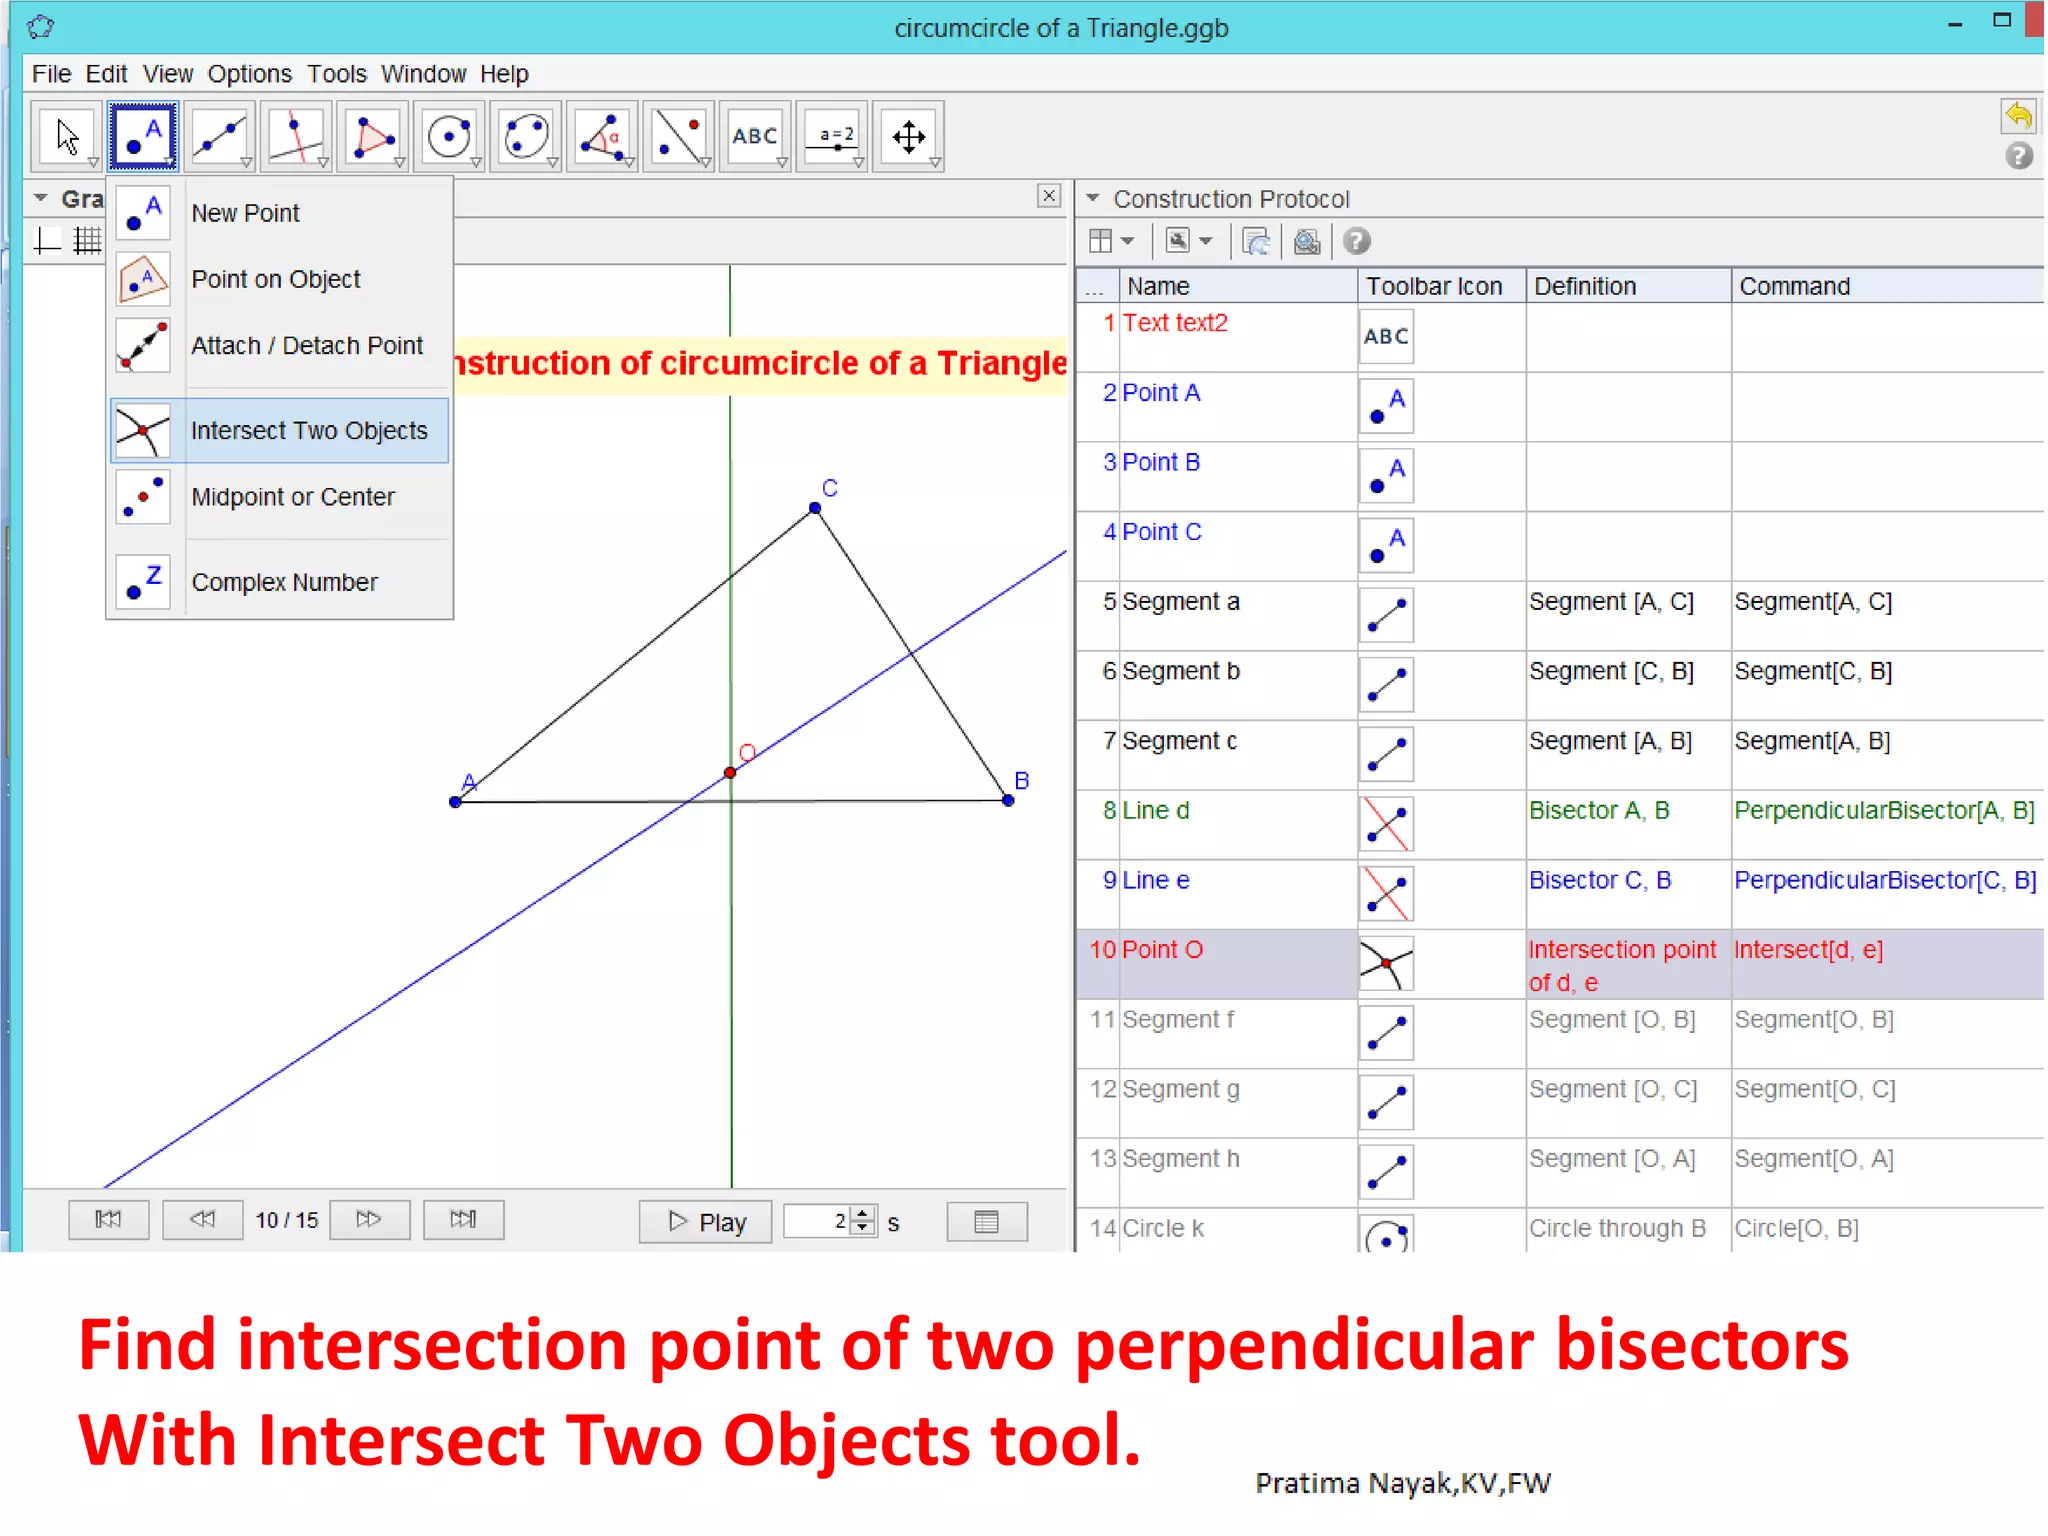Select the Perpendicular Line tool
This screenshot has height=1536, width=2048.
pos(296,136)
